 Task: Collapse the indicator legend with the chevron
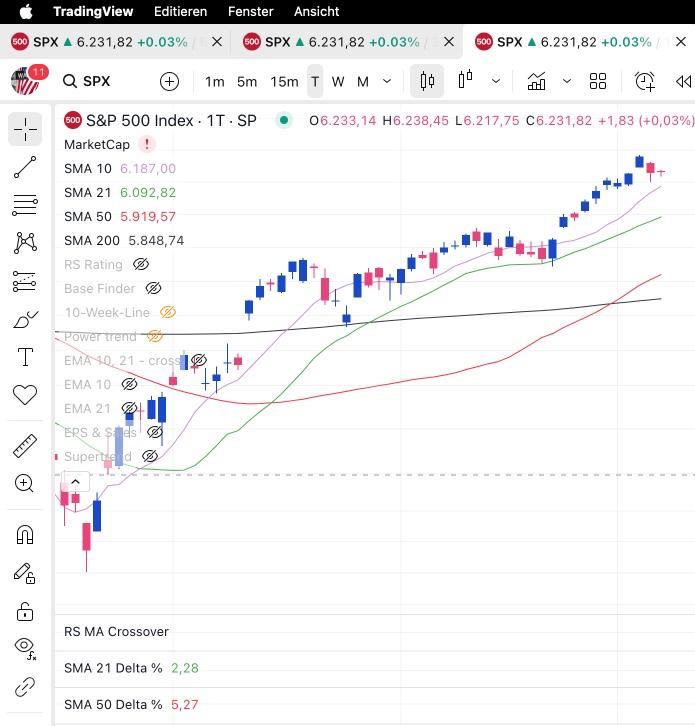pyautogui.click(x=75, y=482)
